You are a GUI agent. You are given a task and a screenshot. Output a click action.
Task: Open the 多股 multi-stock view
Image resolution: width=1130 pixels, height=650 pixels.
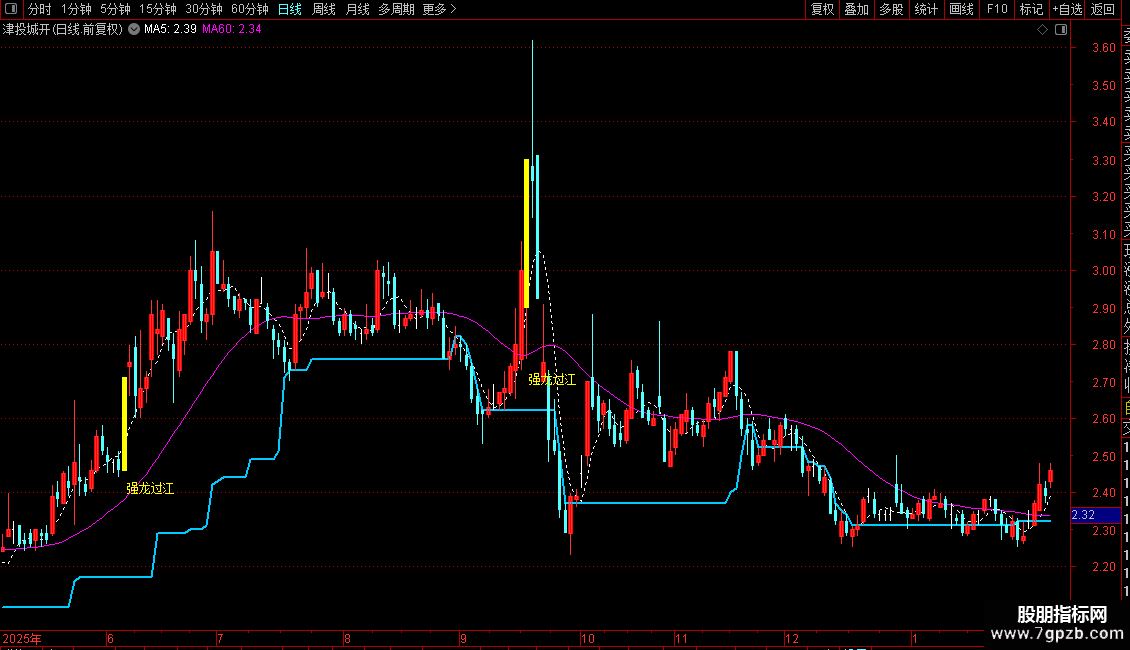point(891,9)
